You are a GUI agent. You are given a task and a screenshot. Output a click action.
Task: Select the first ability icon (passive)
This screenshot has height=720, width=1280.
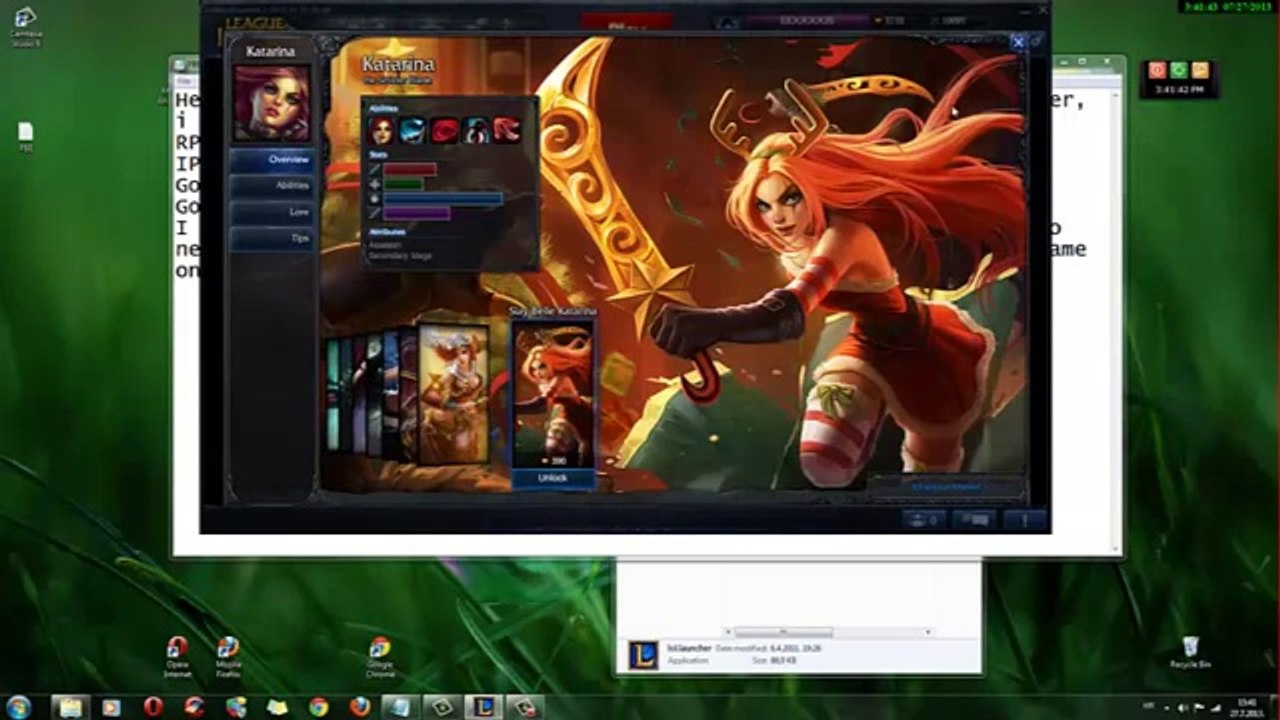pyautogui.click(x=382, y=131)
